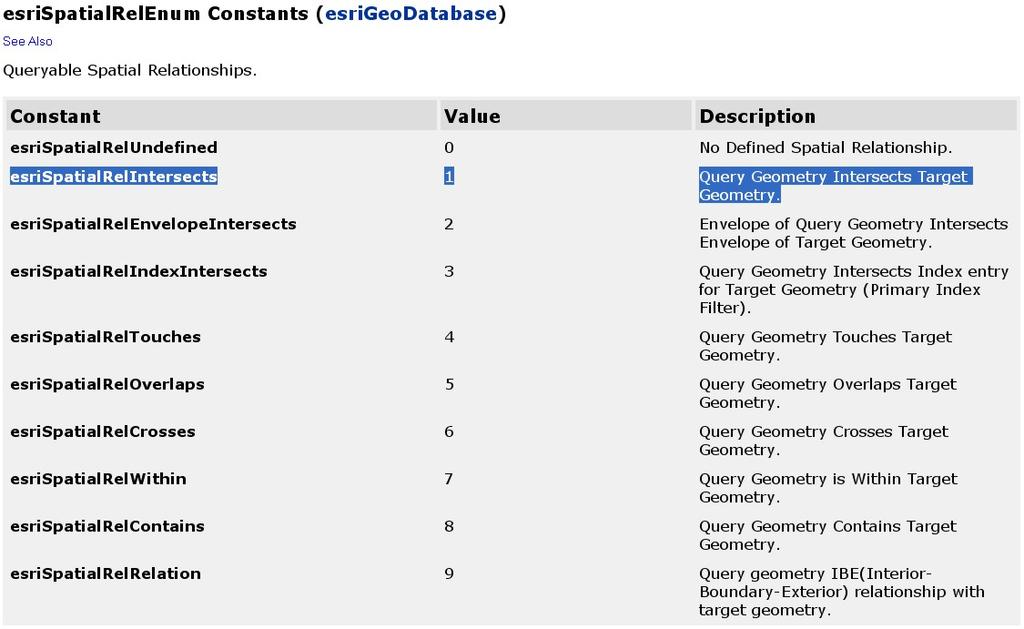Viewport: 1024px width, 629px height.
Task: Click value 9 in the esriSpatialRelRelation row
Action: coord(449,573)
